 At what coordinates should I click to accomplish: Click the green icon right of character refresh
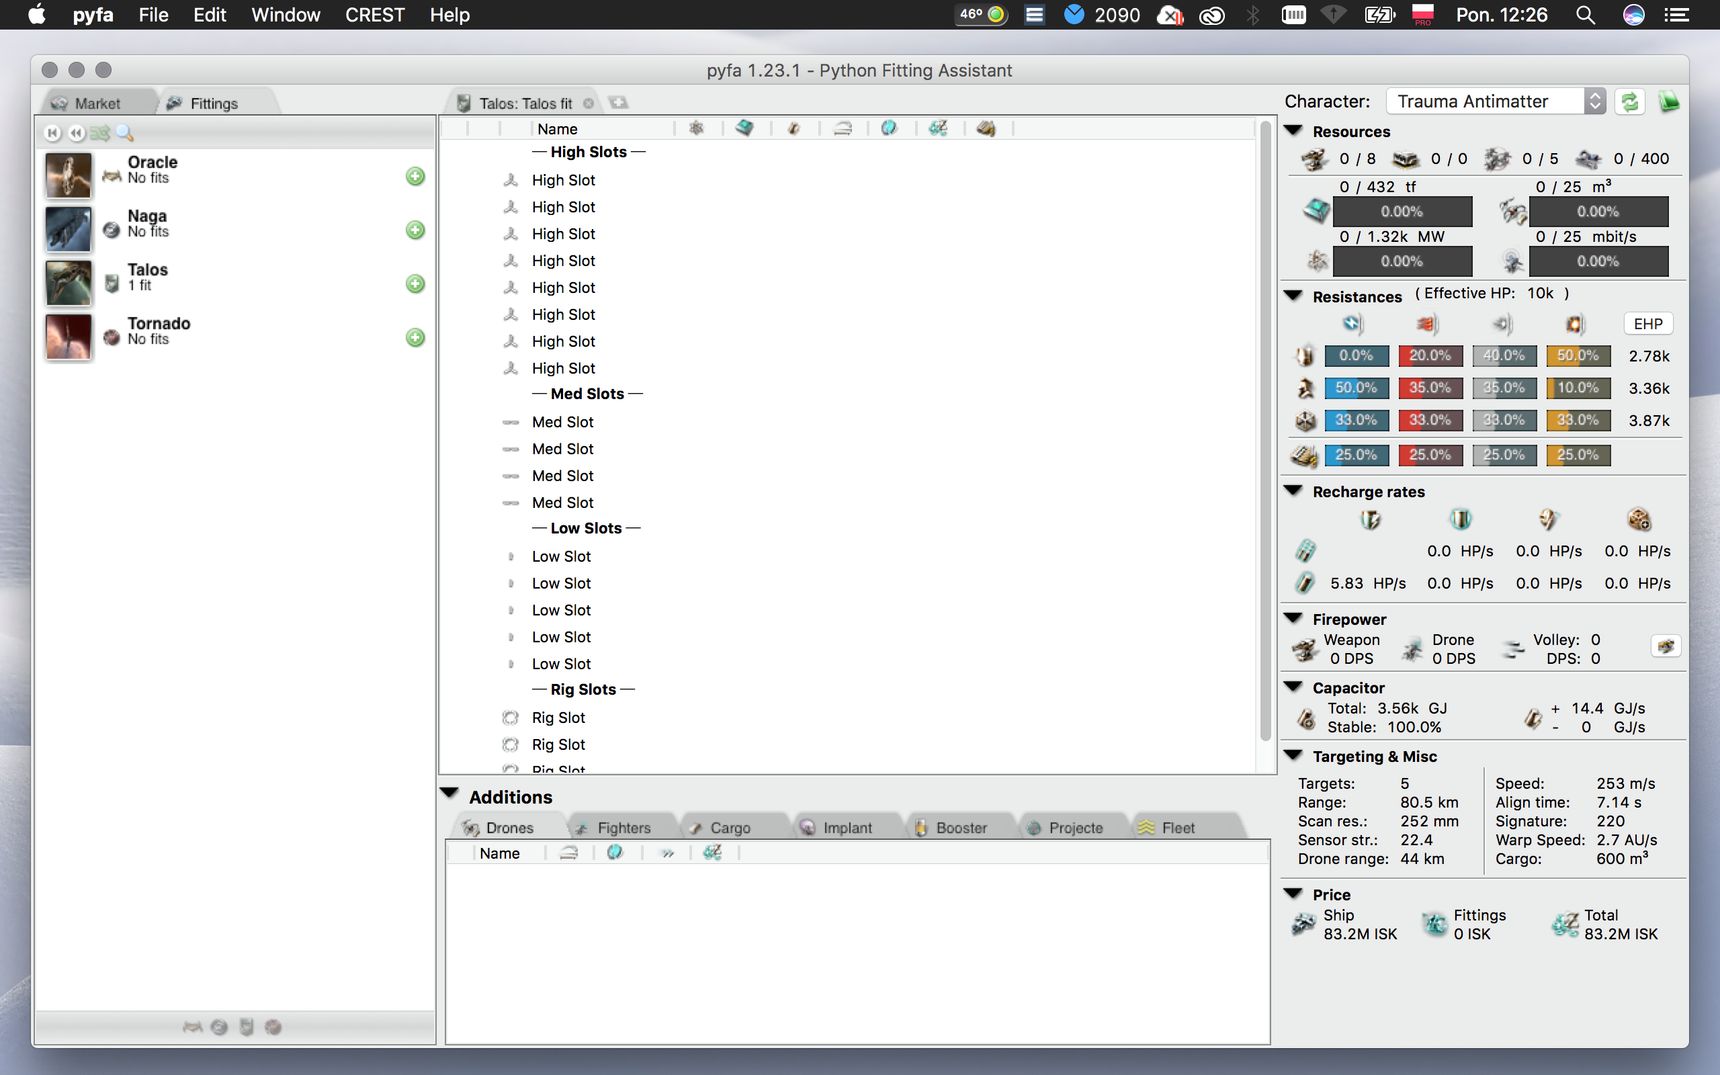coord(1668,101)
